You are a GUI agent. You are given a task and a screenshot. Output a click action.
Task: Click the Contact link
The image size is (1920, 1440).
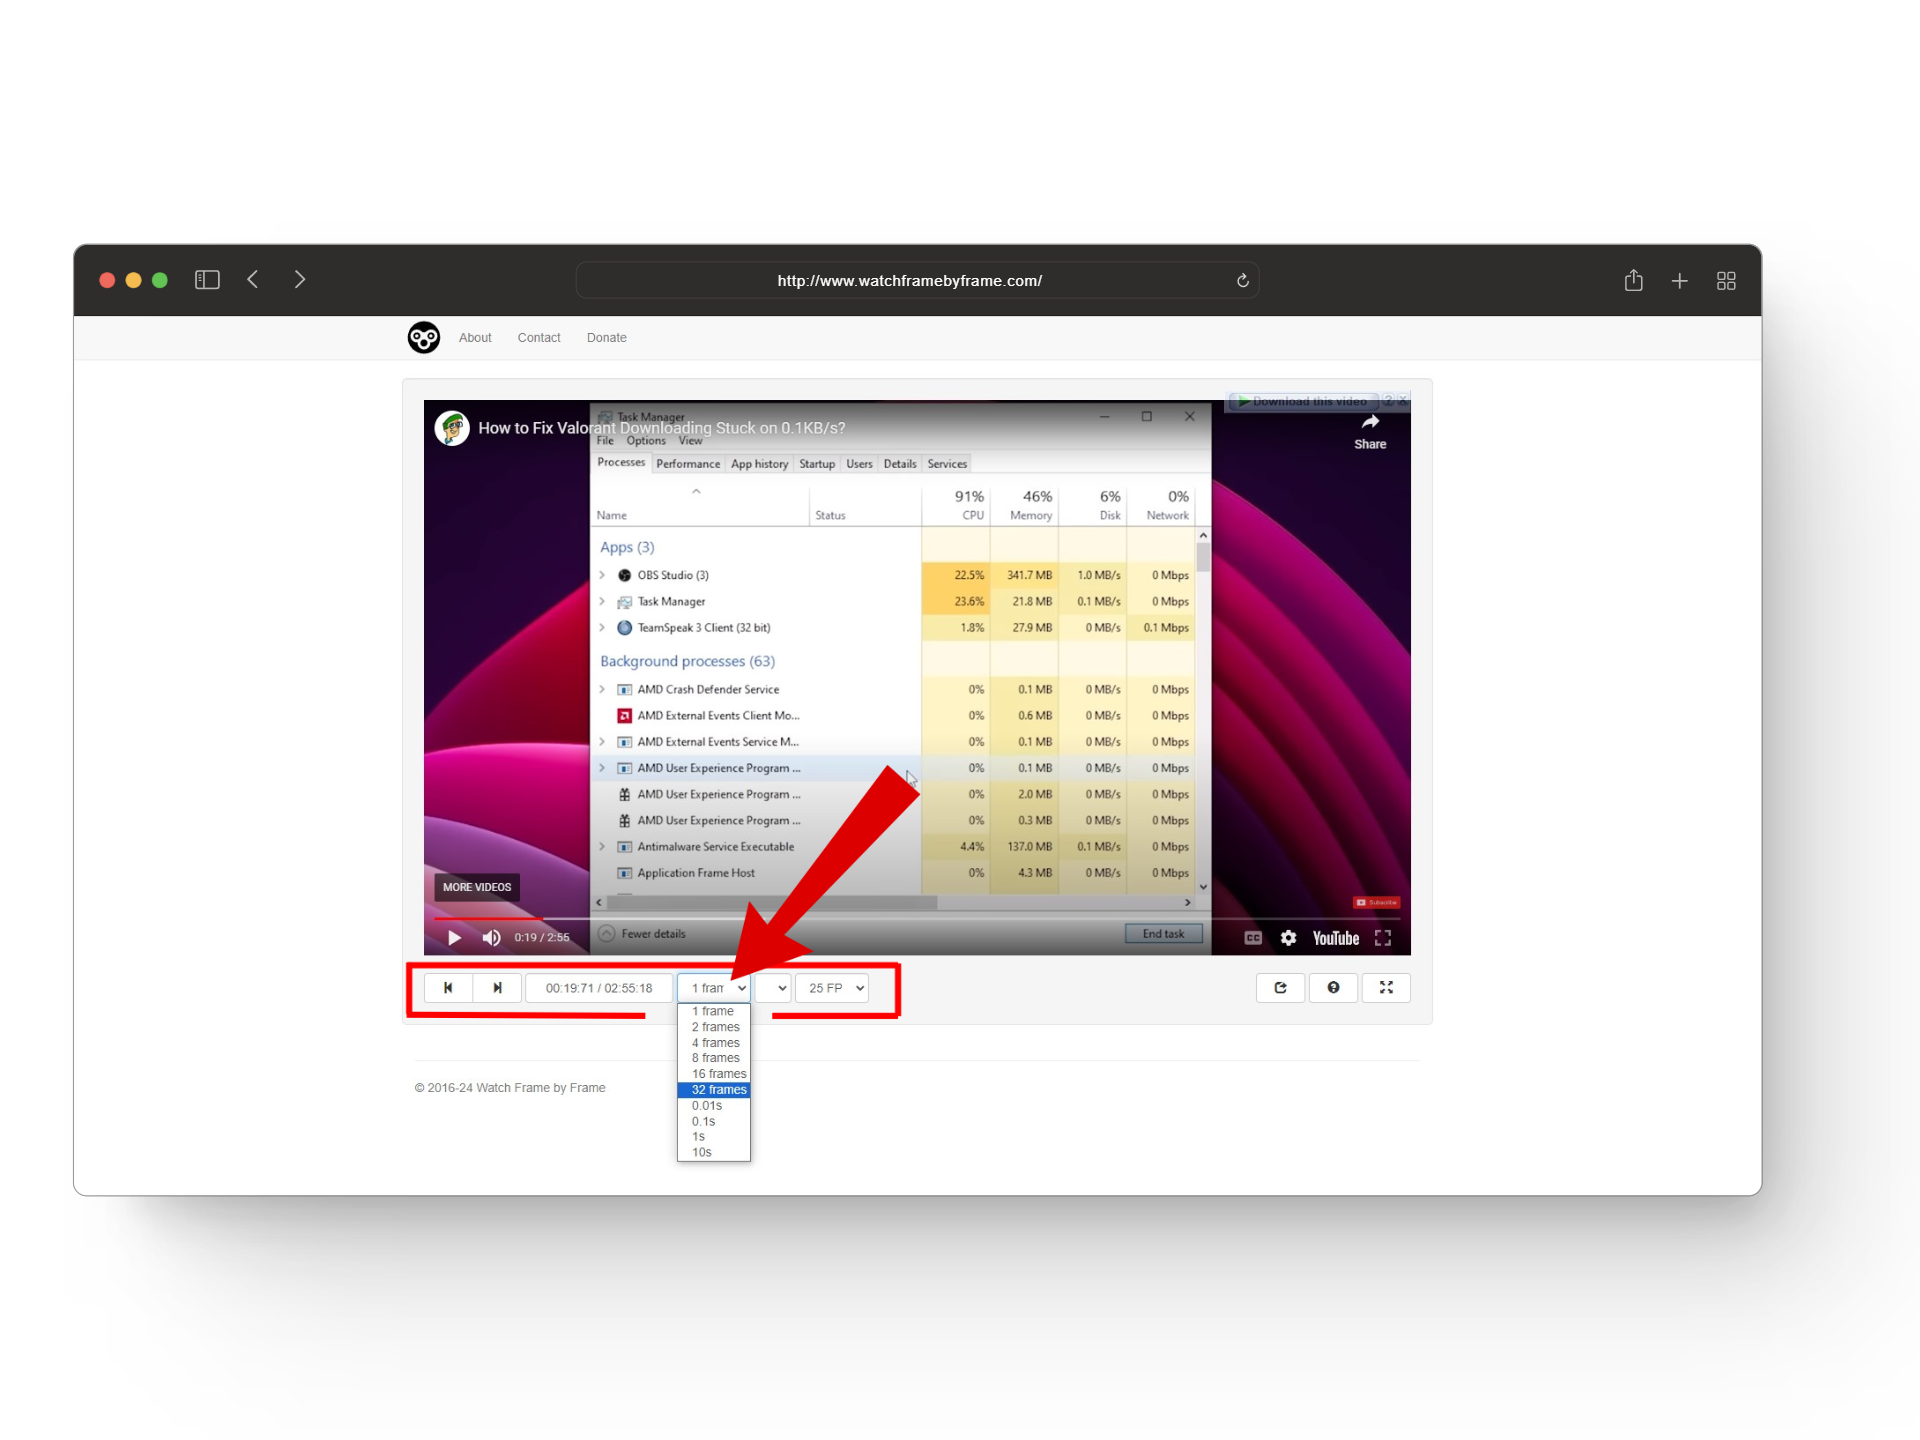(539, 338)
